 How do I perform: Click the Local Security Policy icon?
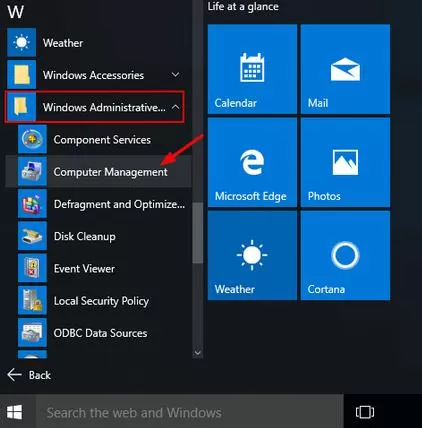(32, 300)
